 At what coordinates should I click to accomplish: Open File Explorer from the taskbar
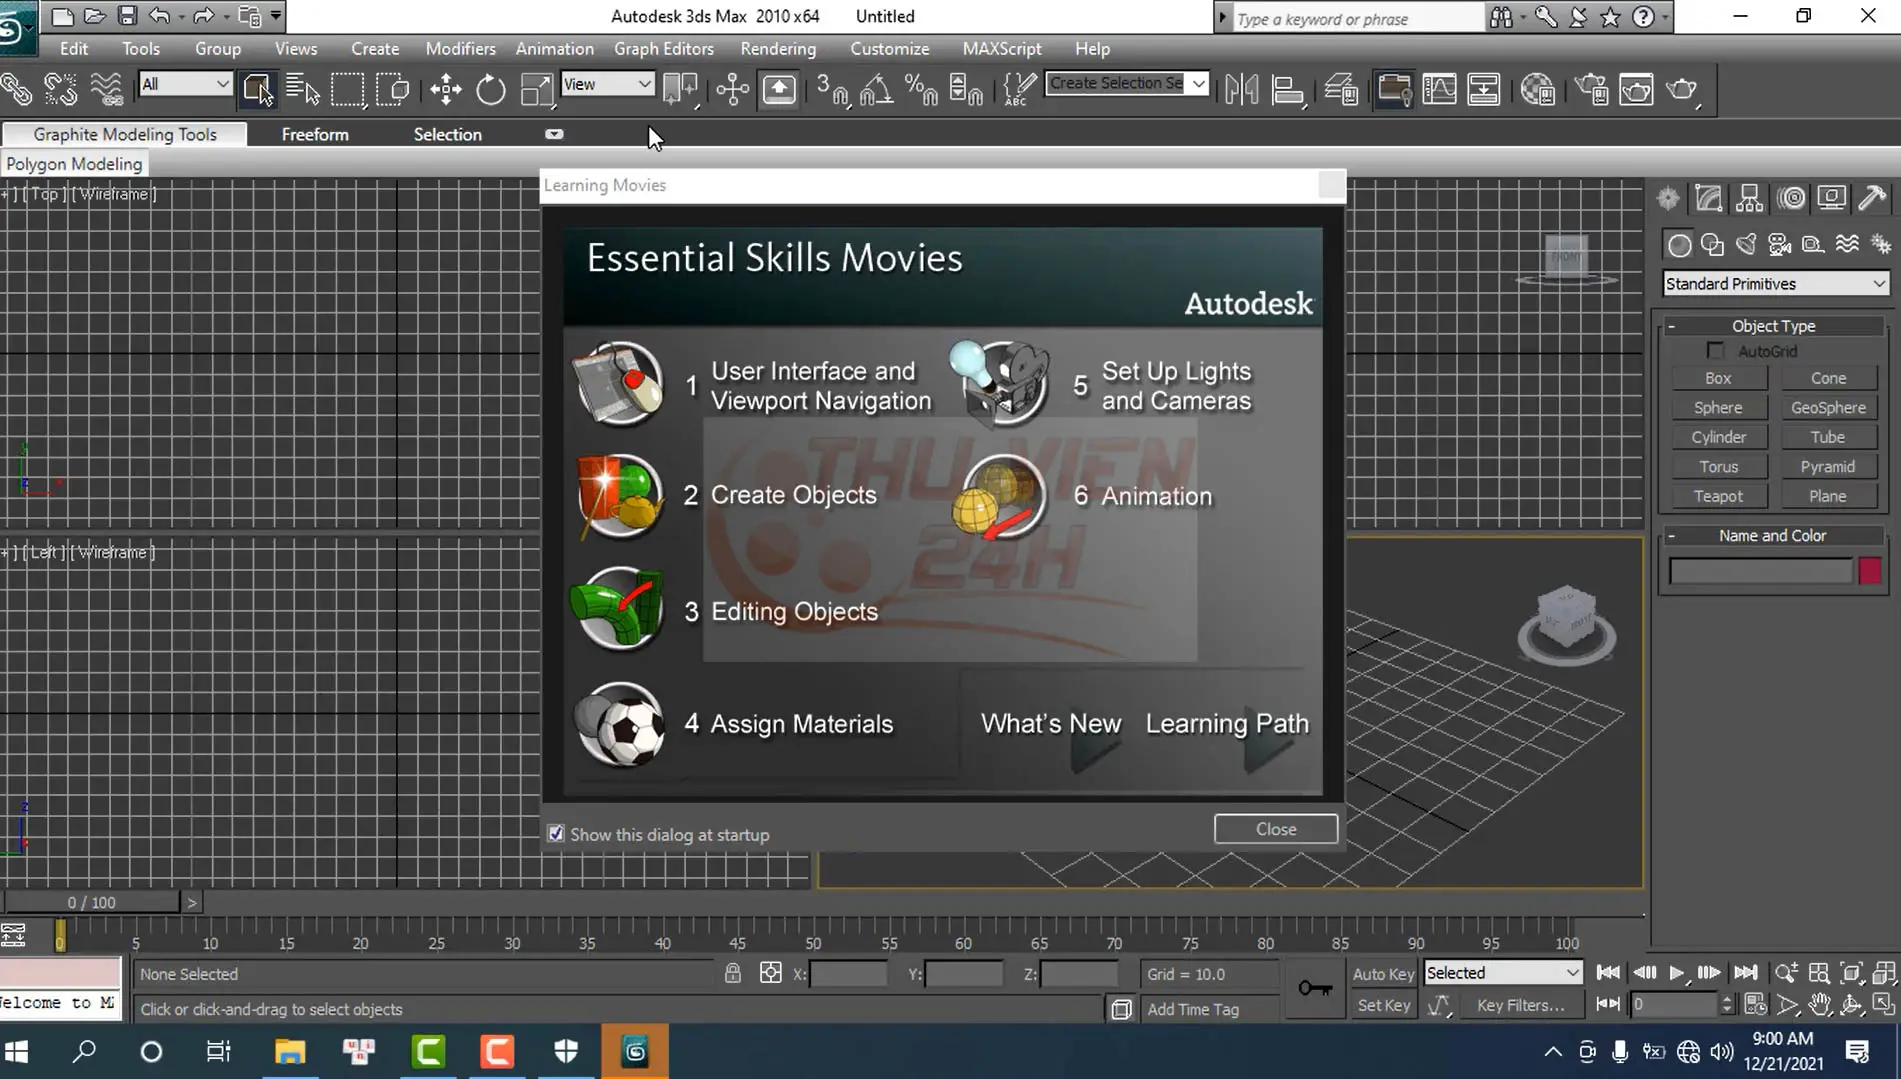tap(290, 1051)
